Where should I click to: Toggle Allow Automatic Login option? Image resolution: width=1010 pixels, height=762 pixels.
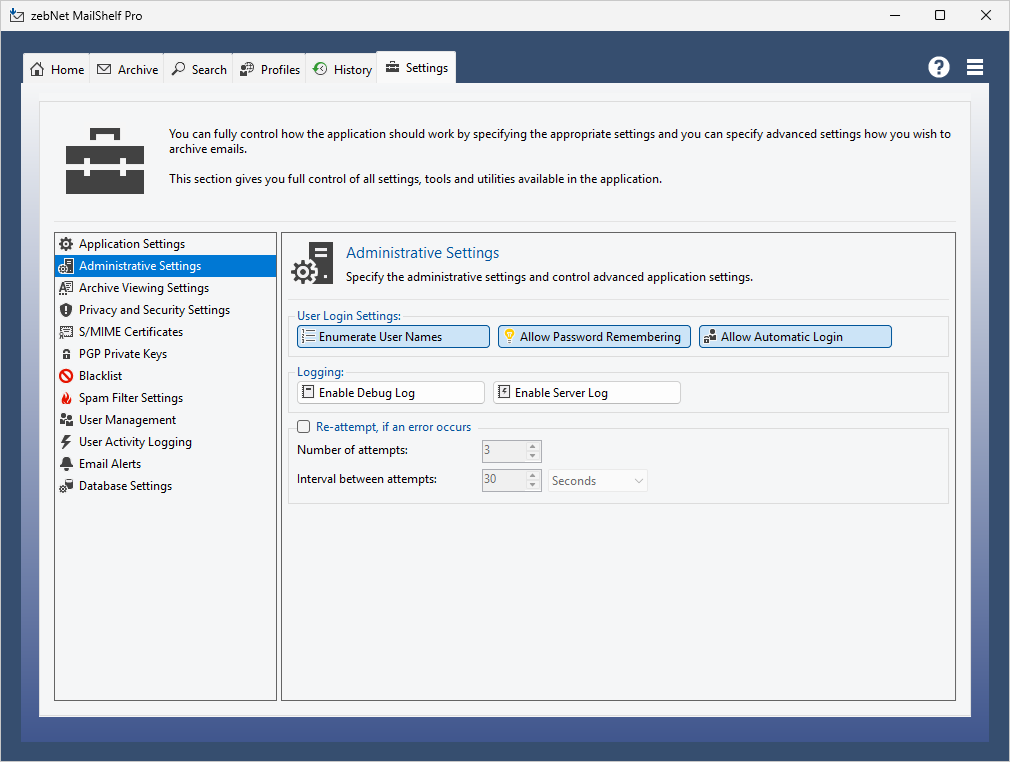pyautogui.click(x=794, y=337)
